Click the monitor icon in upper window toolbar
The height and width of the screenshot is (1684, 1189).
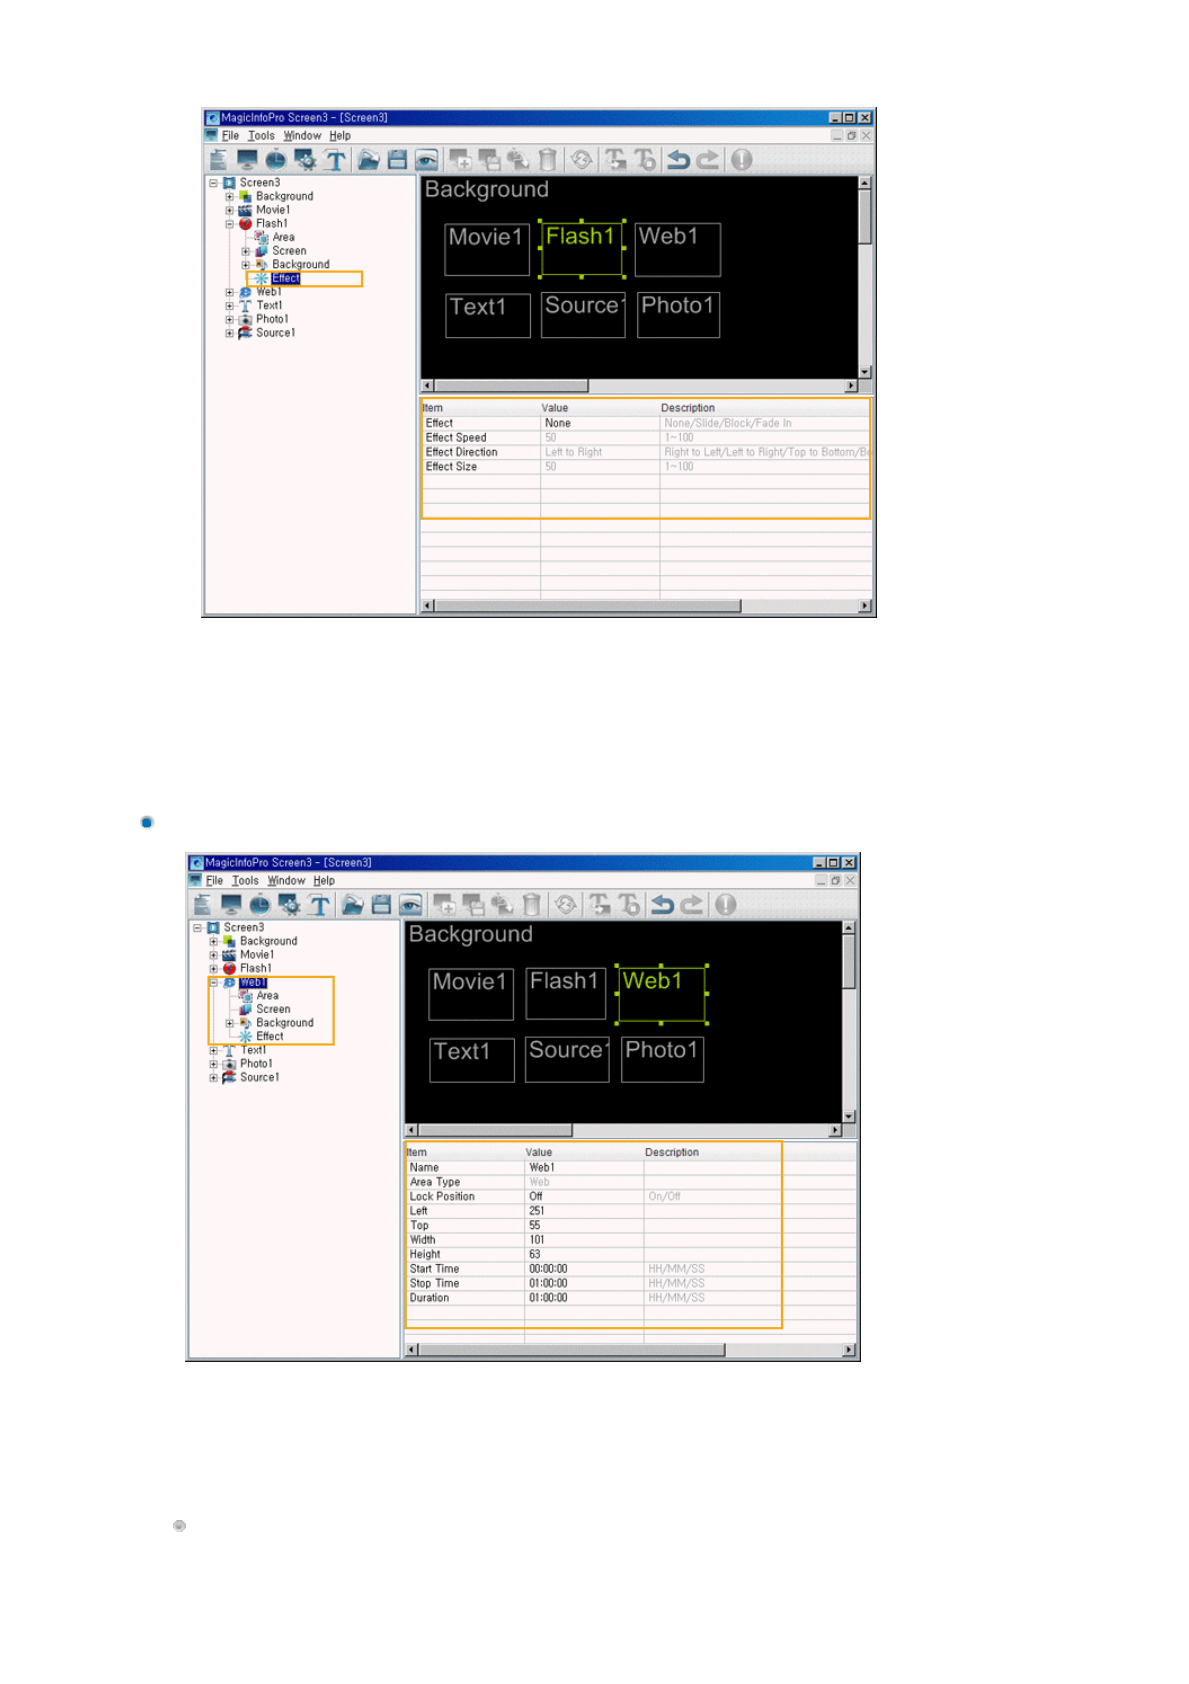tap(247, 160)
